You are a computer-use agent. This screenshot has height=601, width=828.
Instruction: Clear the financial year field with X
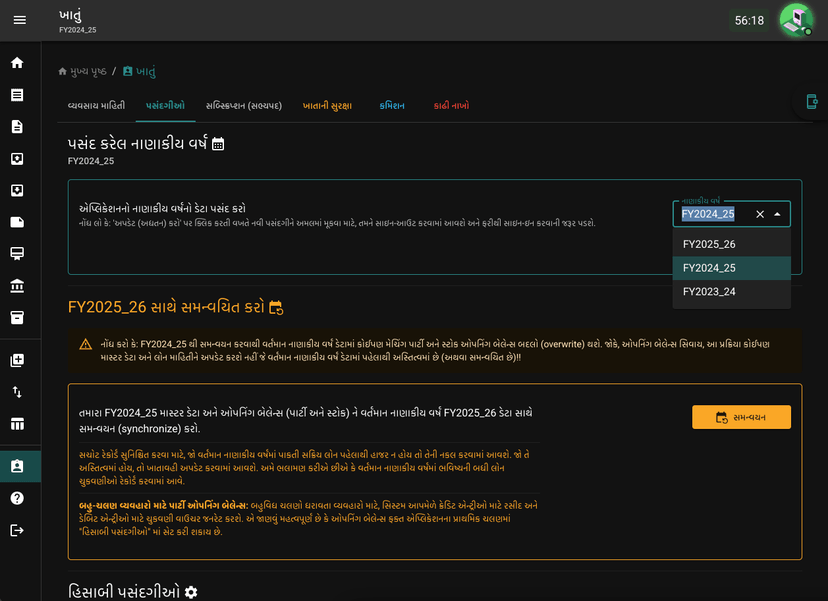(x=760, y=214)
